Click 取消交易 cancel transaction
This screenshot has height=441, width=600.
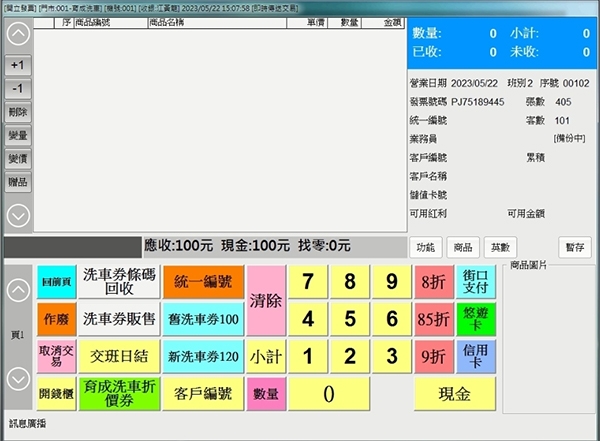coord(57,356)
